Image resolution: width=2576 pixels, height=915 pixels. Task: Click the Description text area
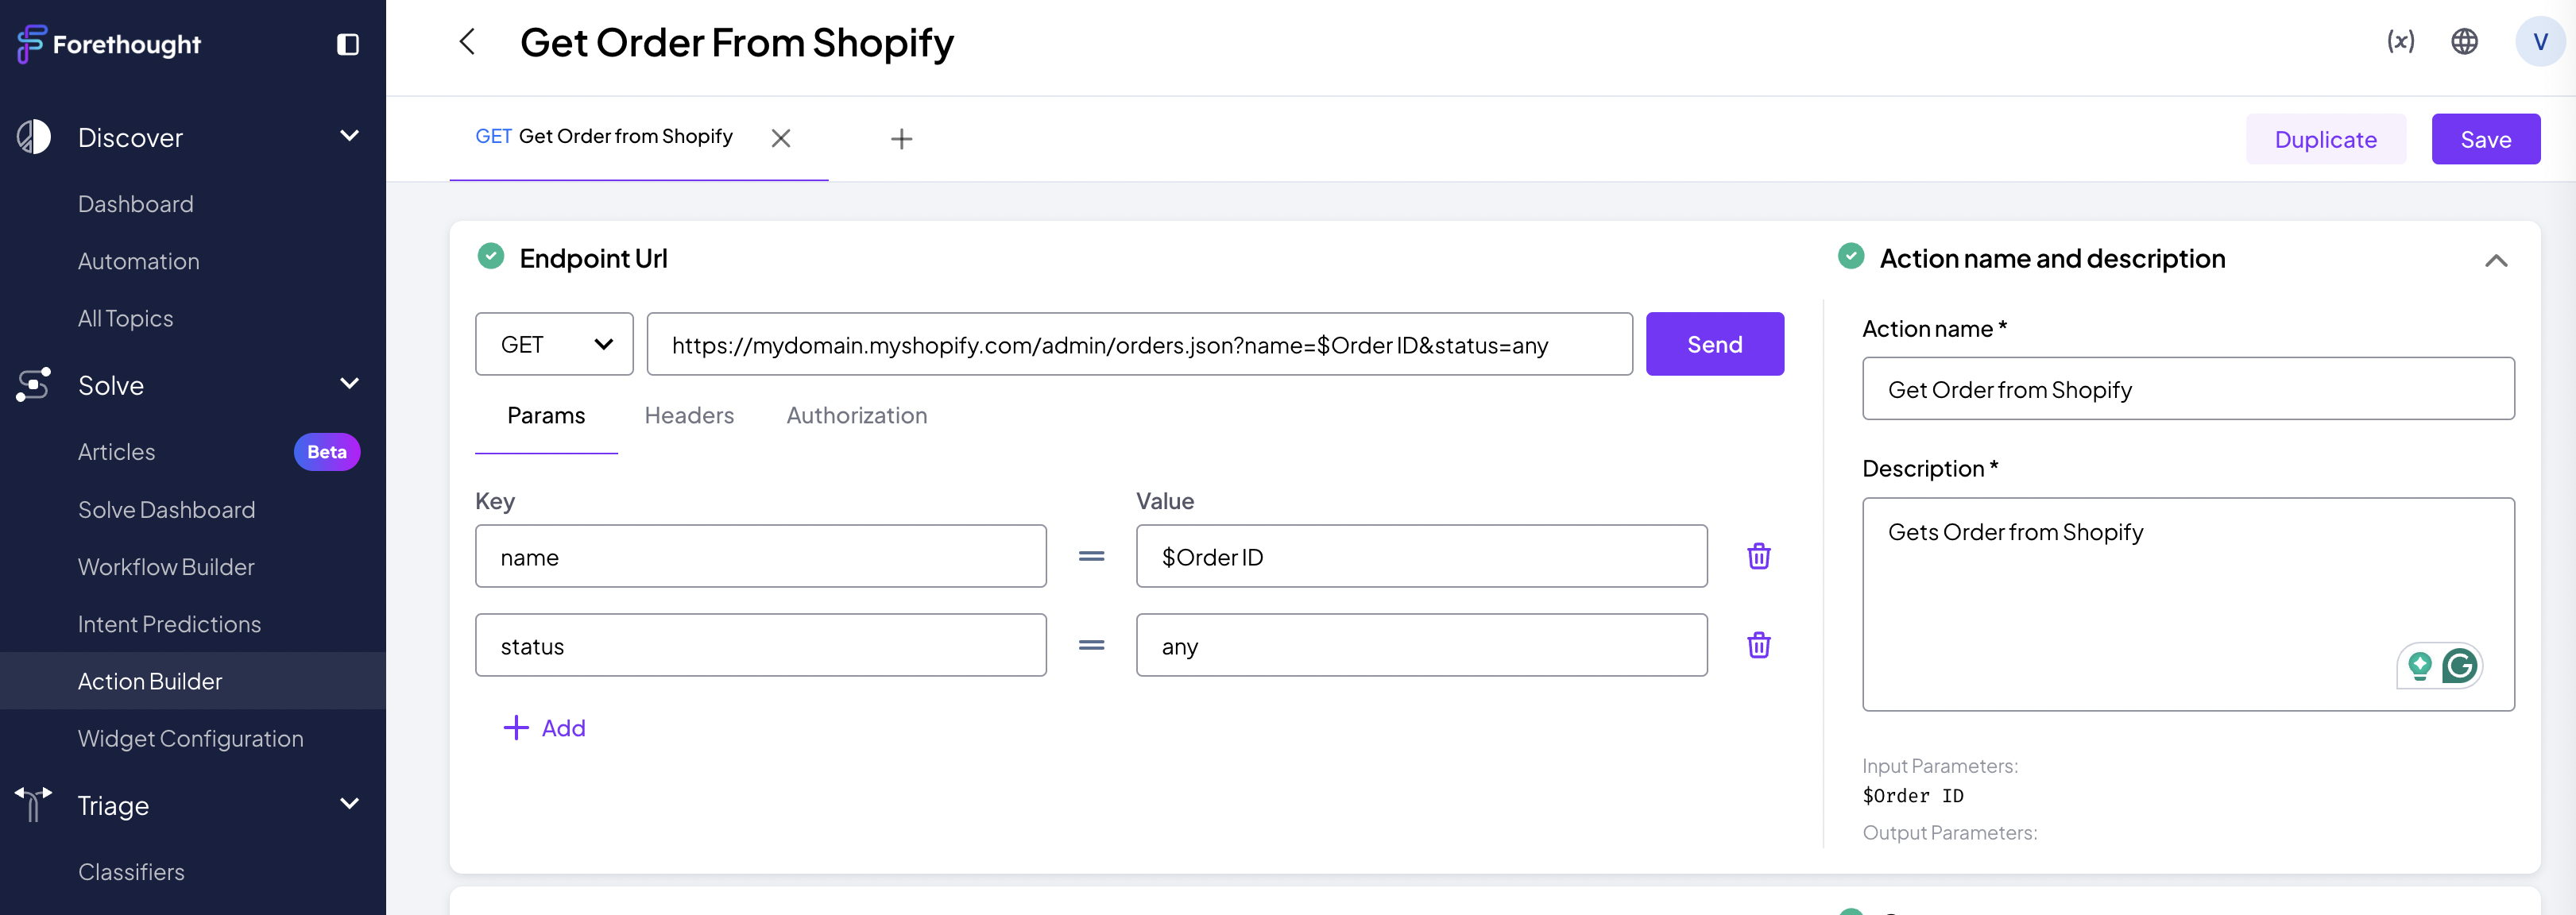2188,604
